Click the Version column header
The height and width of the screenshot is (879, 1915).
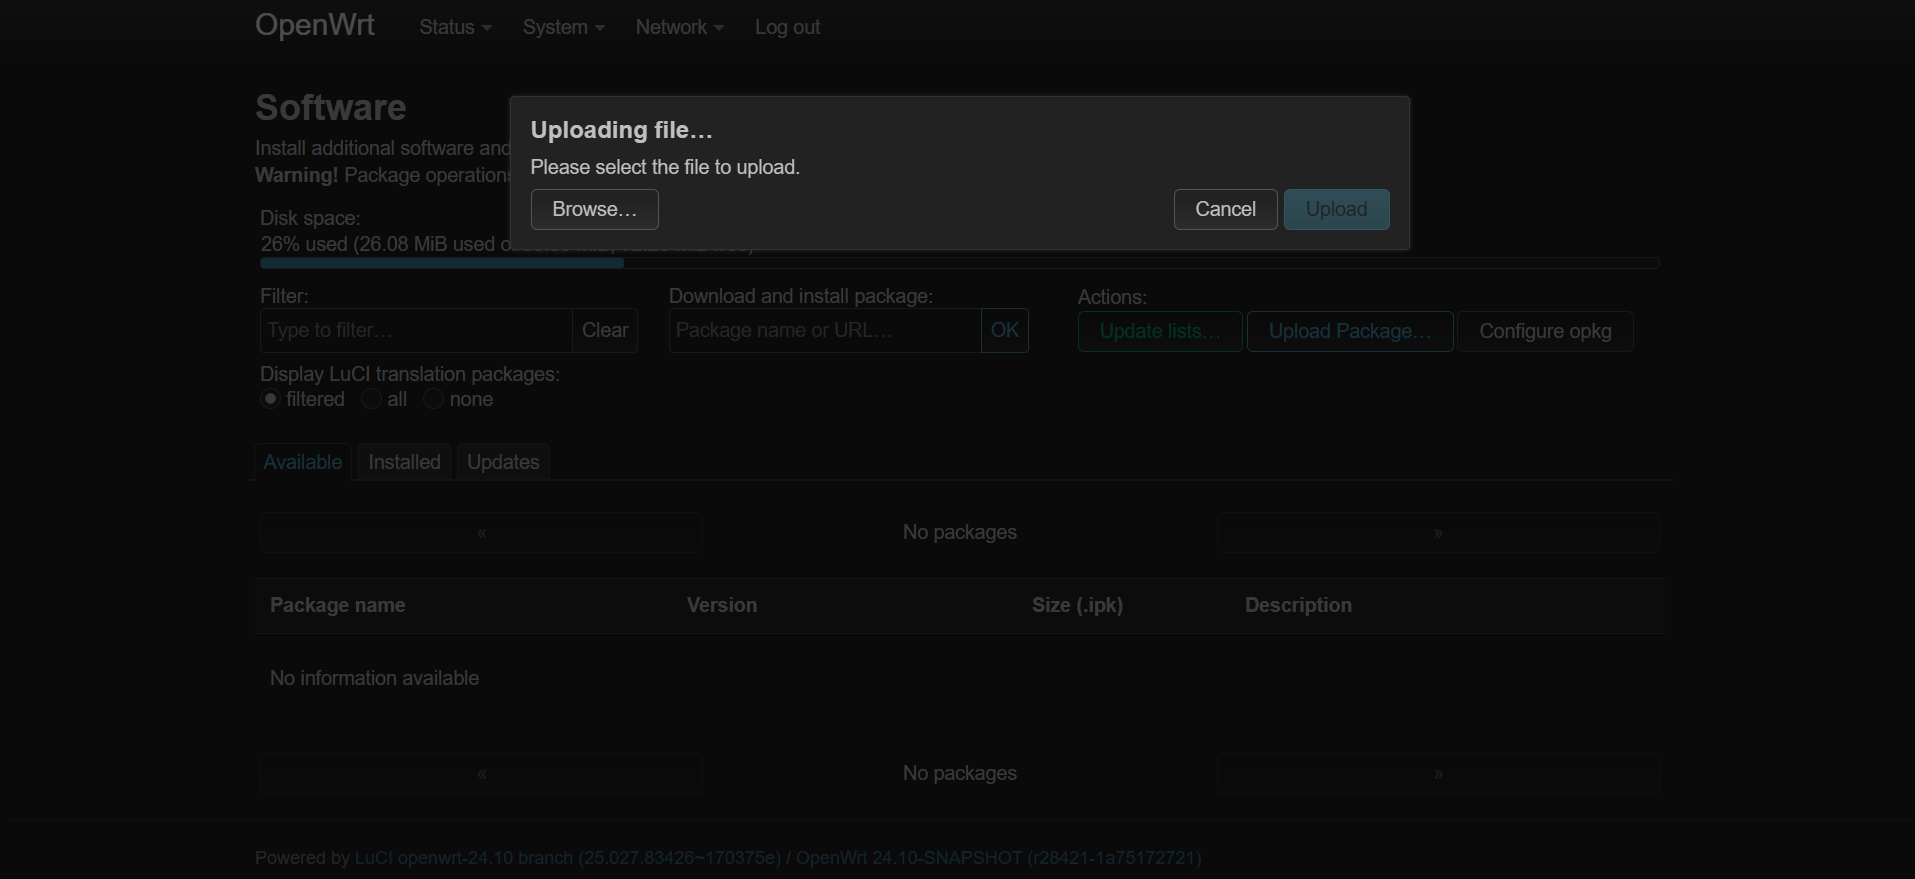[722, 605]
